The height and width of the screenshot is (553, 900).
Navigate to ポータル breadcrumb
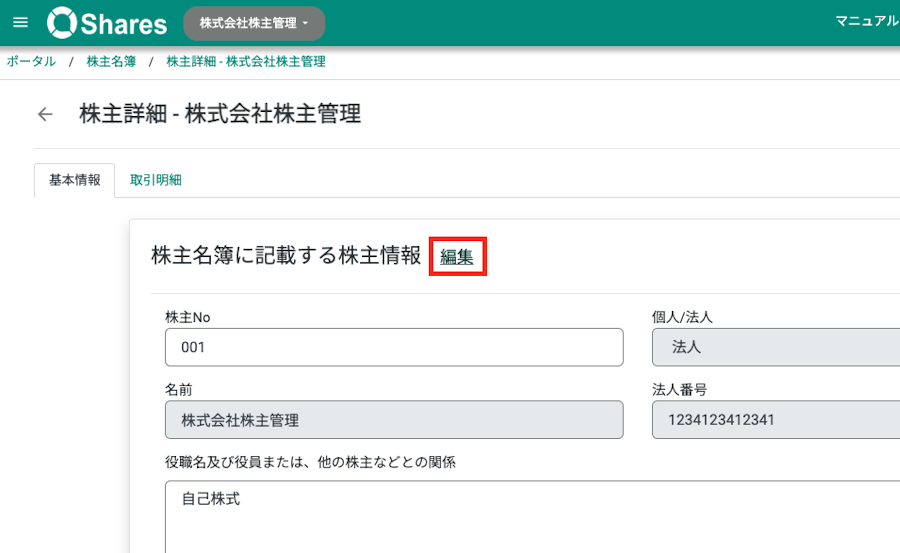[31, 61]
